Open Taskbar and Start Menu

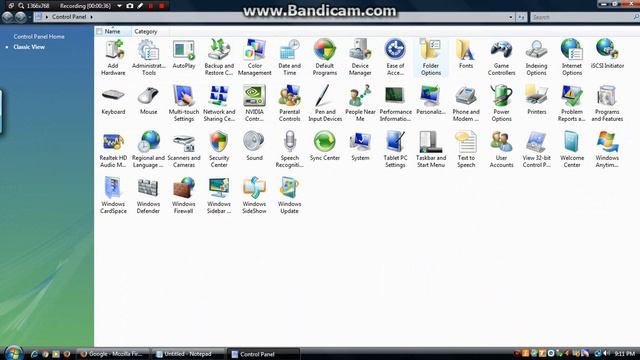click(x=431, y=150)
